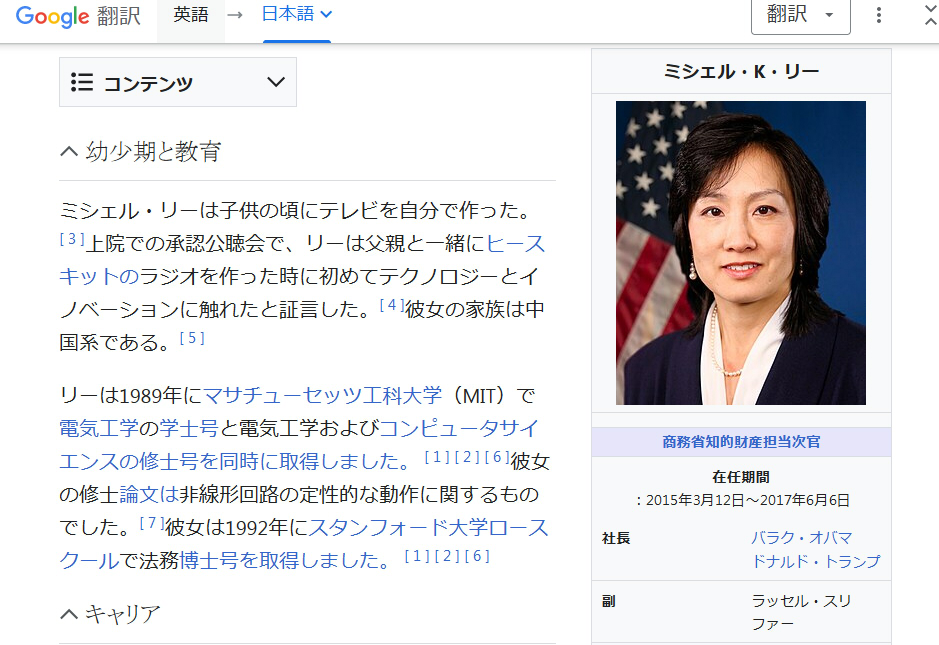Open the マサチューセッツ工科大学 link

[323, 395]
